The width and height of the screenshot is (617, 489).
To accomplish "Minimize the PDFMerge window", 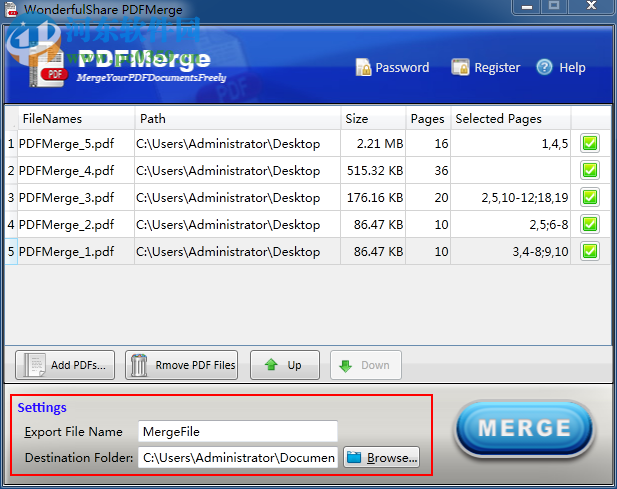I will pyautogui.click(x=527, y=7).
